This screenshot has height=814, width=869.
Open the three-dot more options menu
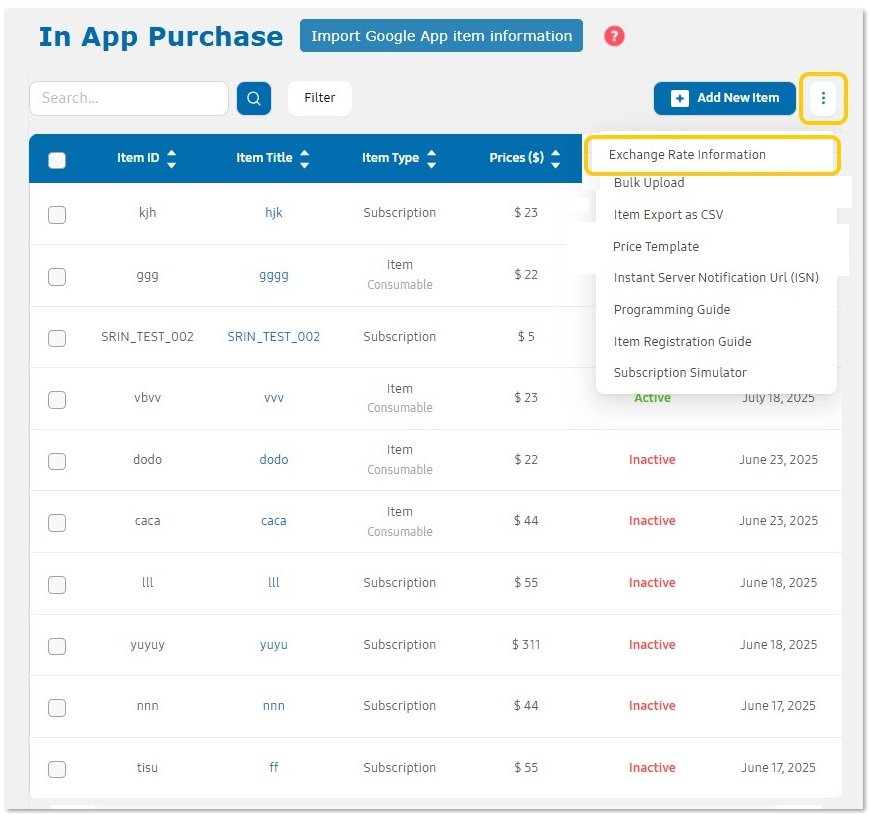[x=823, y=98]
